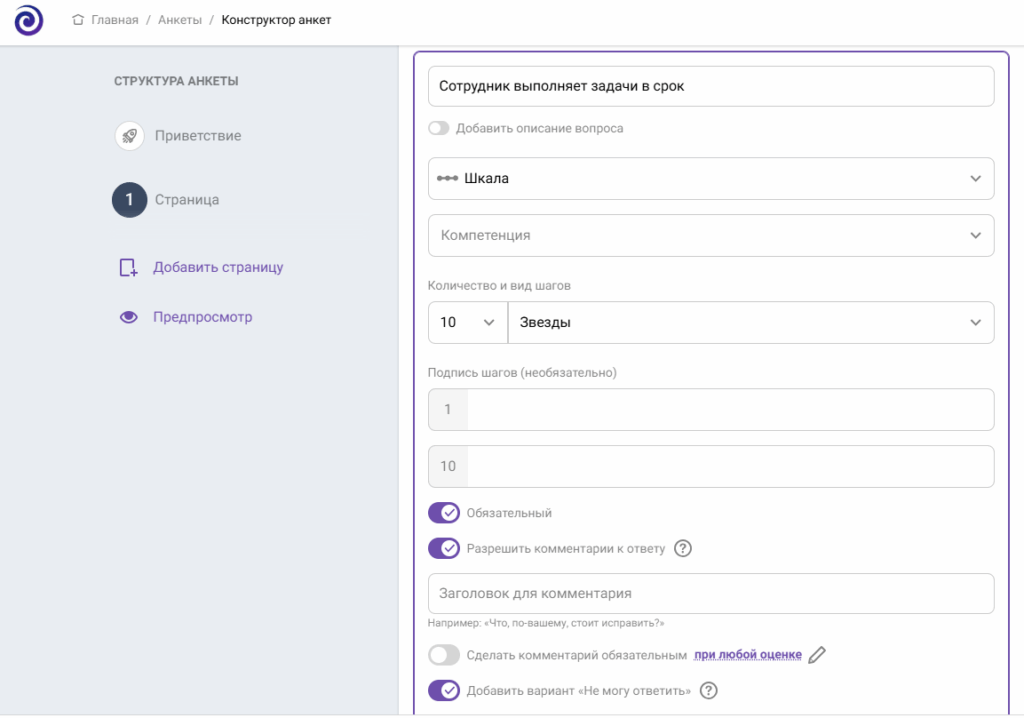The image size is (1024, 718).
Task: Click the Заголовок для комментария field
Action: point(710,593)
